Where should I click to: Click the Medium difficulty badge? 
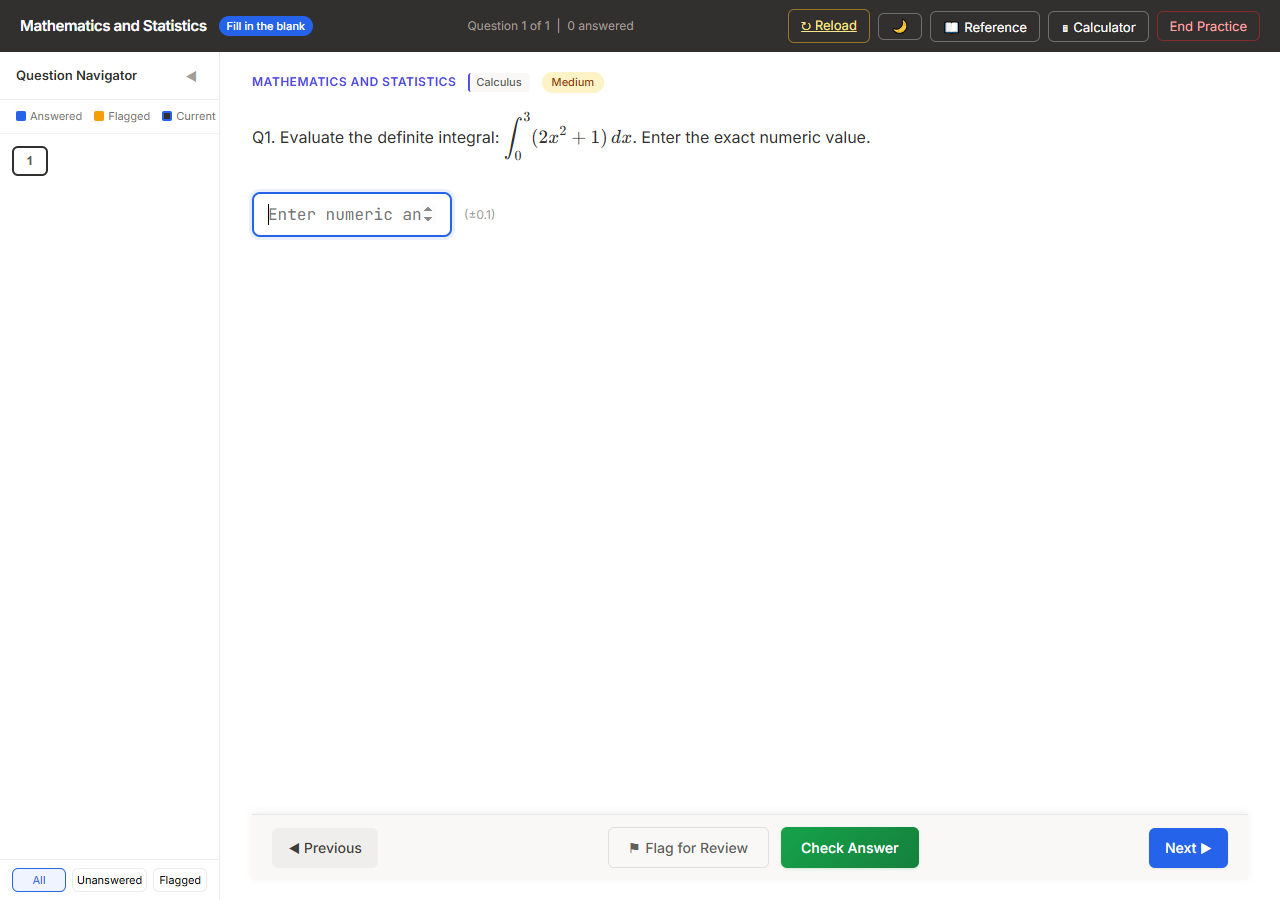pos(573,82)
